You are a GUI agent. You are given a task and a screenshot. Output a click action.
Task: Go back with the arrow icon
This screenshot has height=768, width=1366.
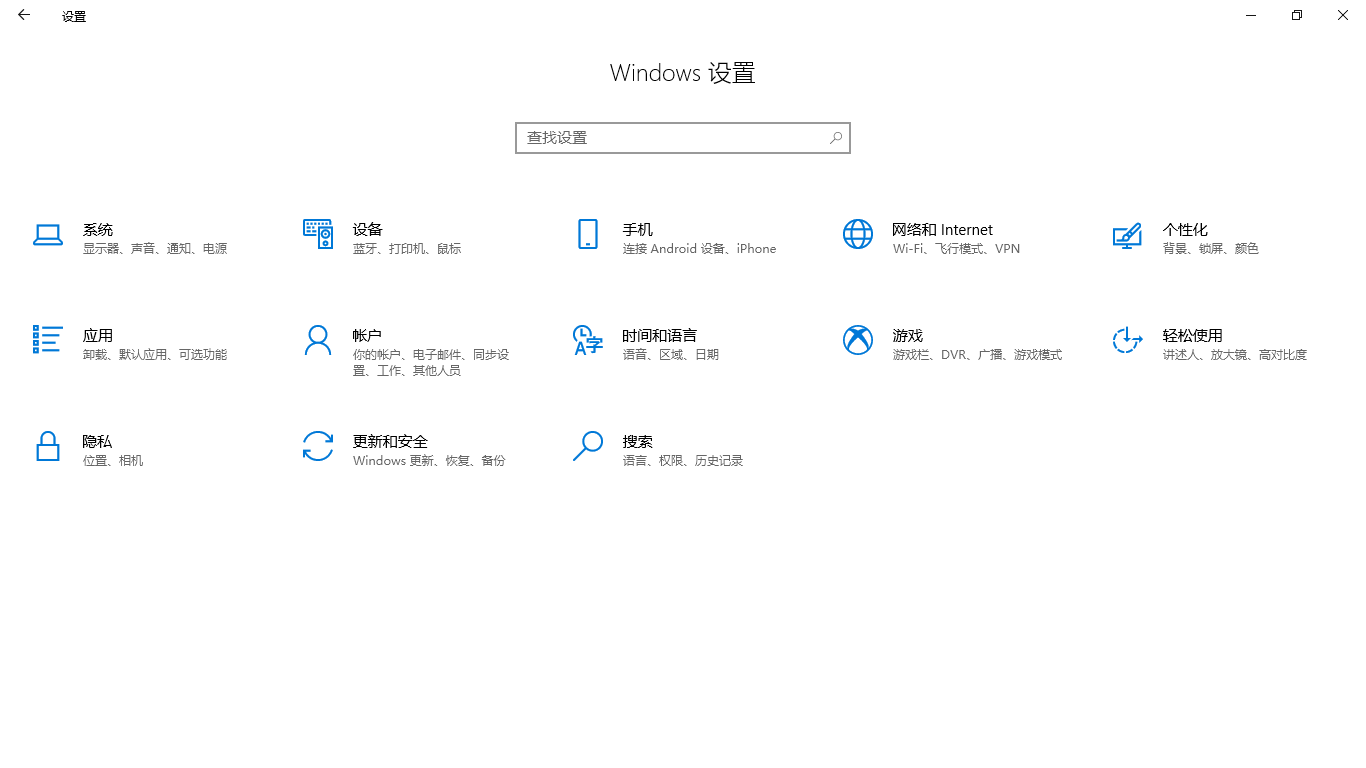tap(24, 15)
